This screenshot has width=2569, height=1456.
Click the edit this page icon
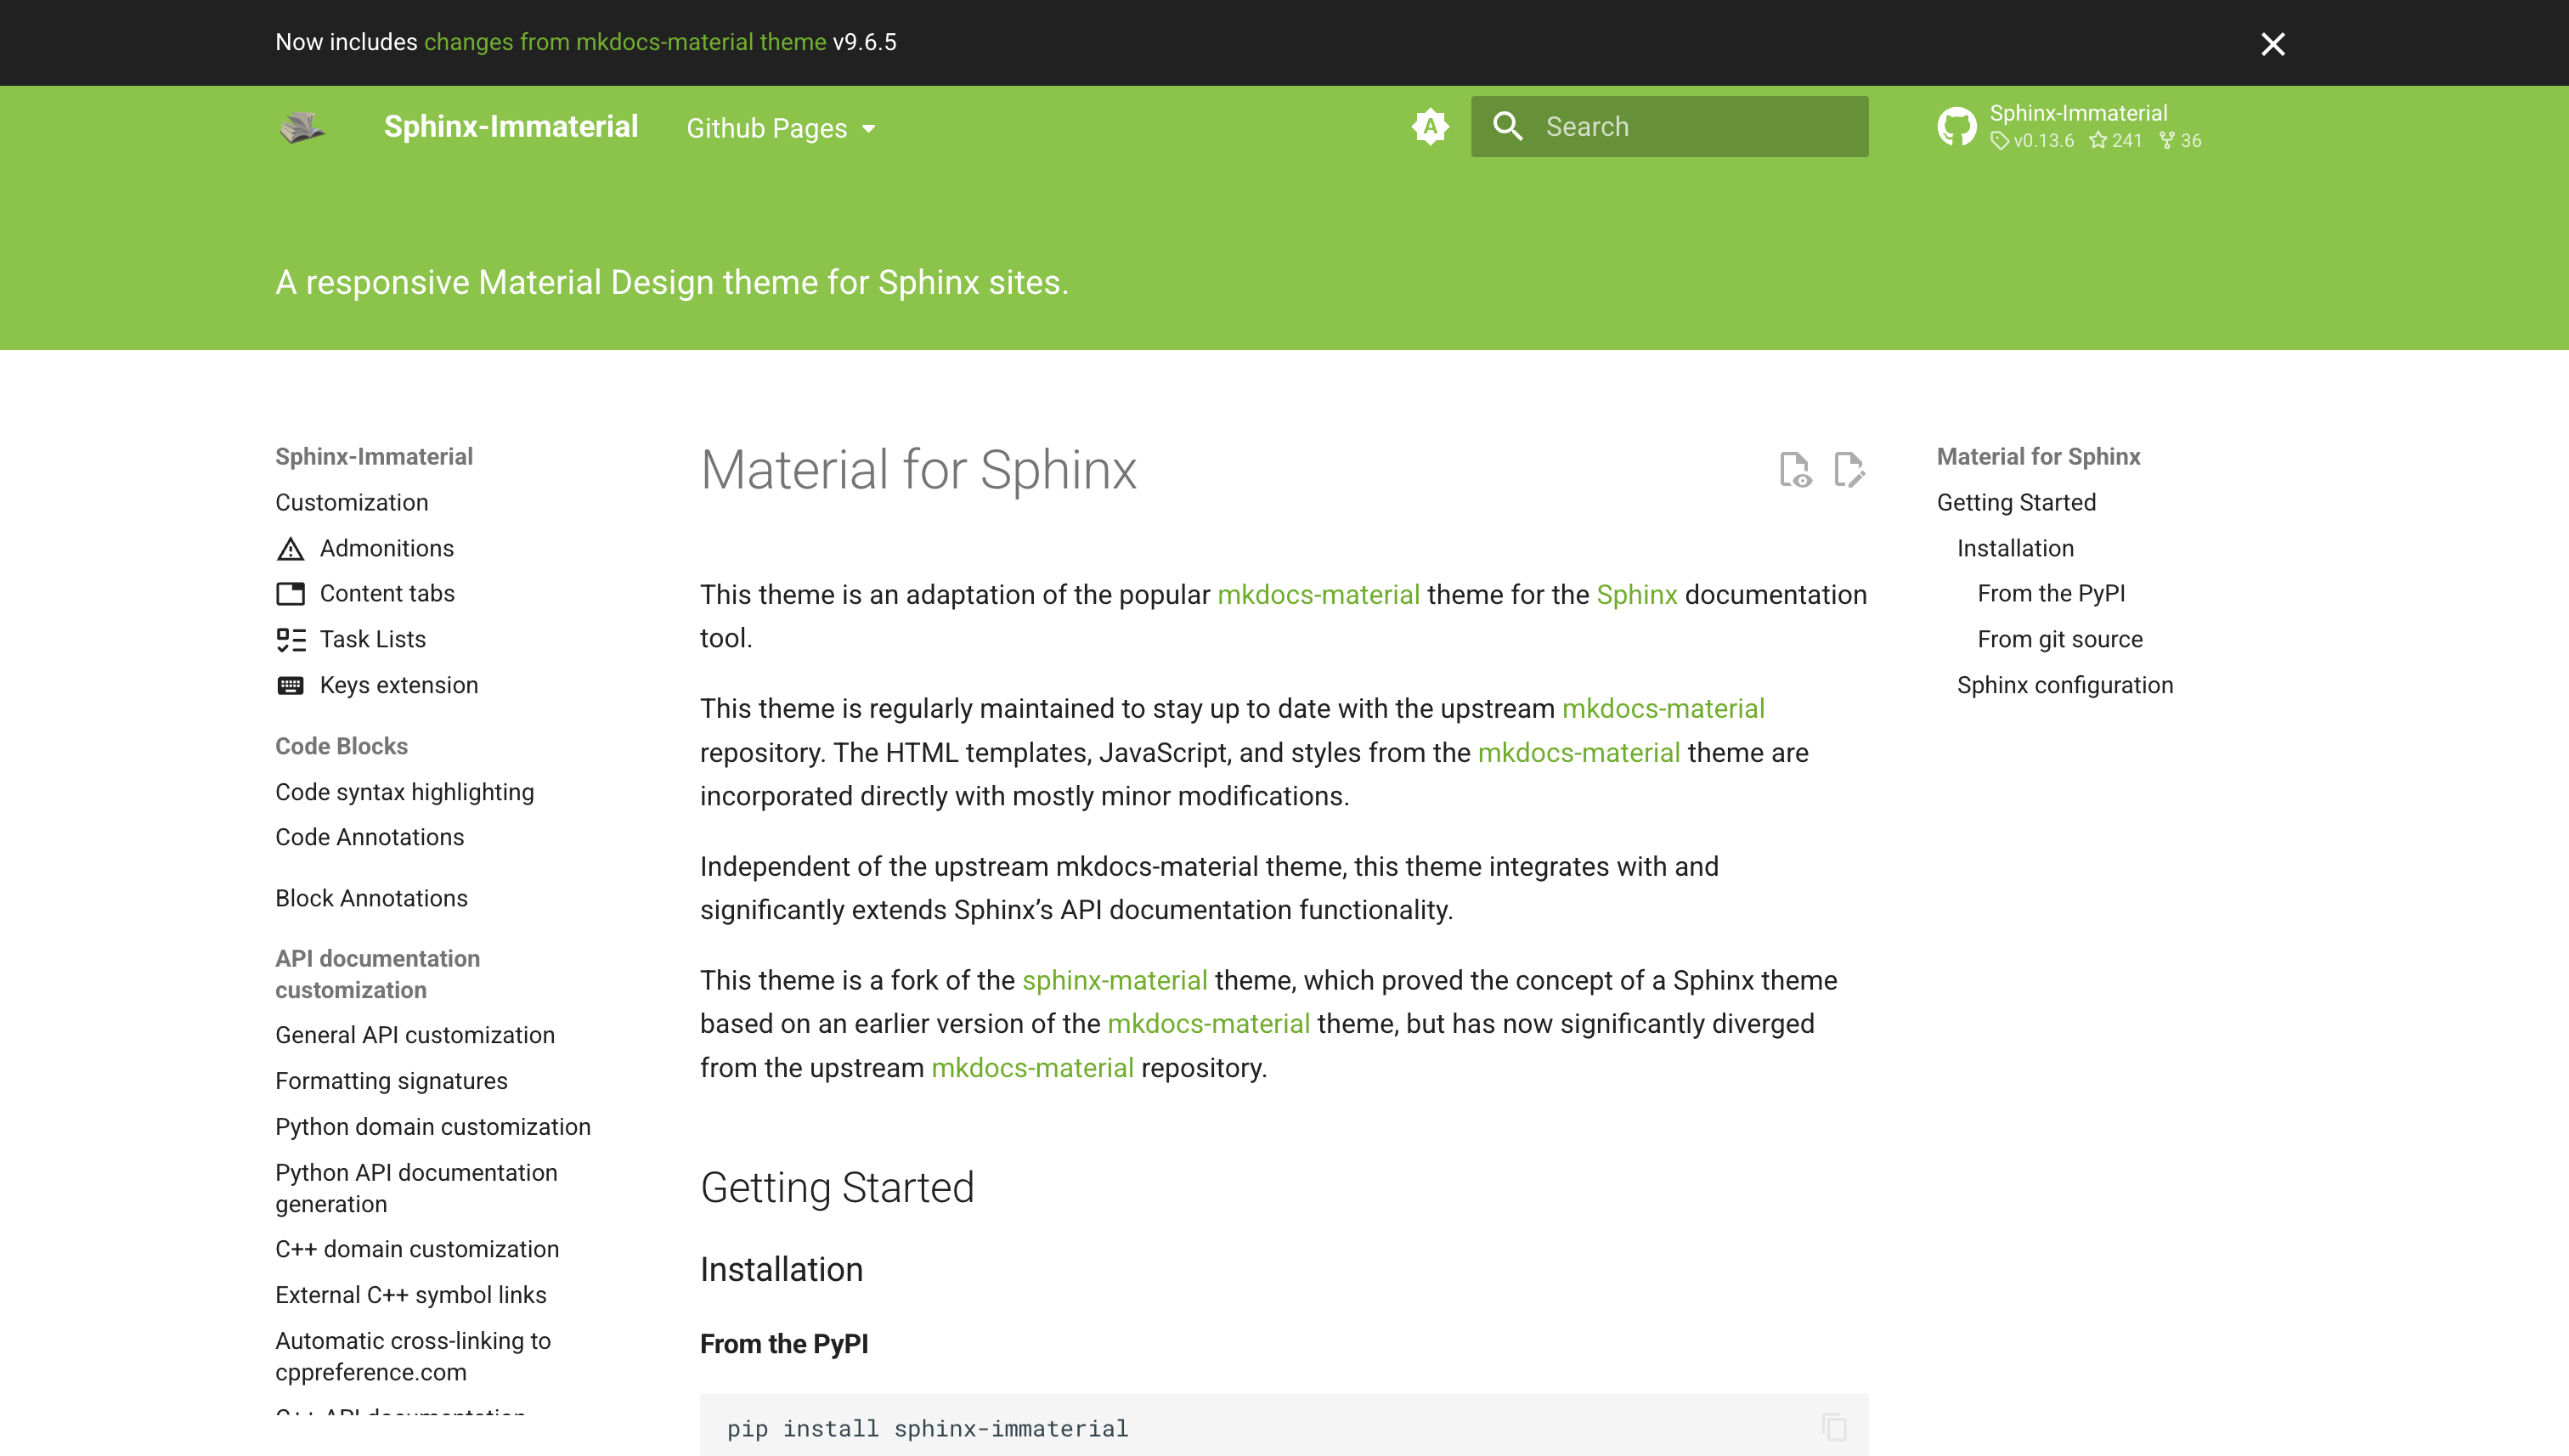tap(1849, 469)
